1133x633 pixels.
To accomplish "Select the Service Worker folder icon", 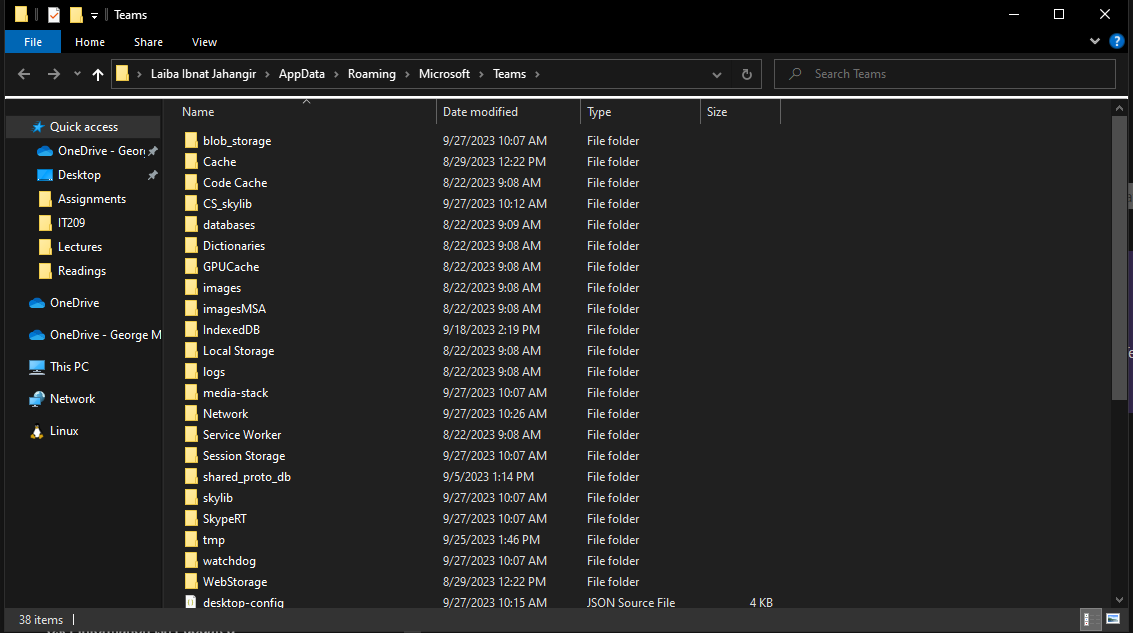I will [x=191, y=434].
